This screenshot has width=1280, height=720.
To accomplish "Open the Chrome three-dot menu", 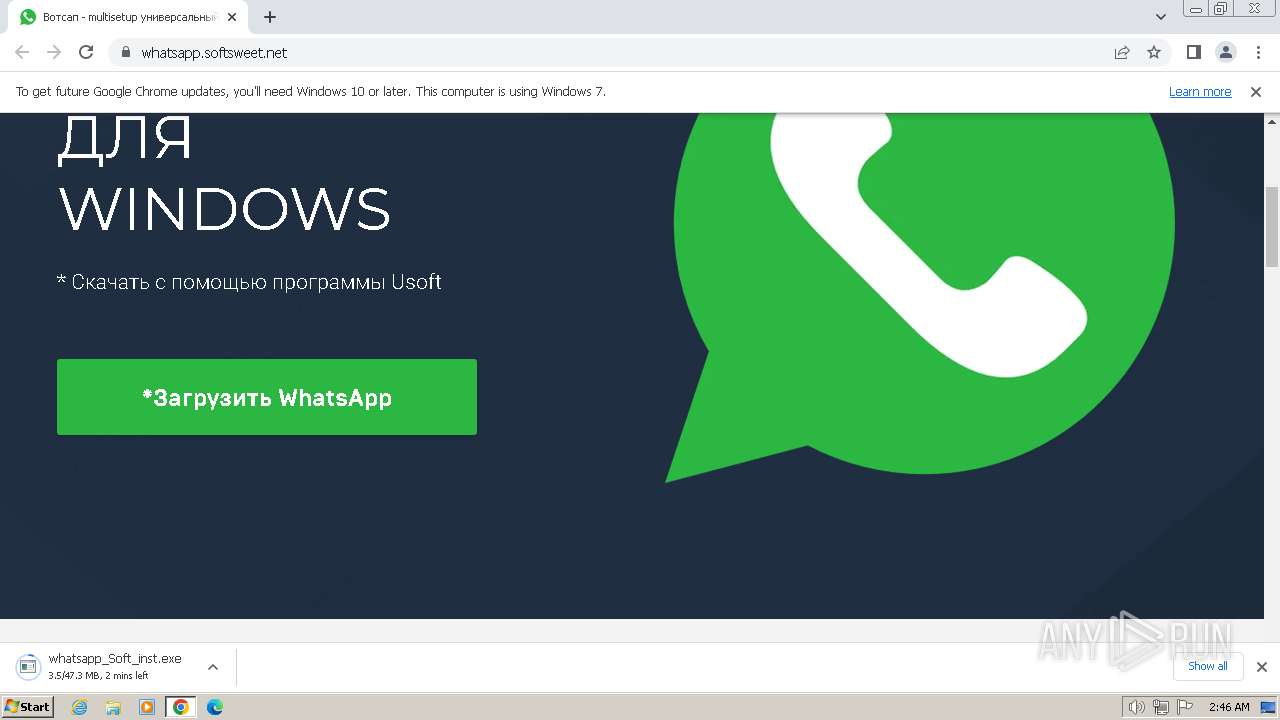I will click(1258, 52).
